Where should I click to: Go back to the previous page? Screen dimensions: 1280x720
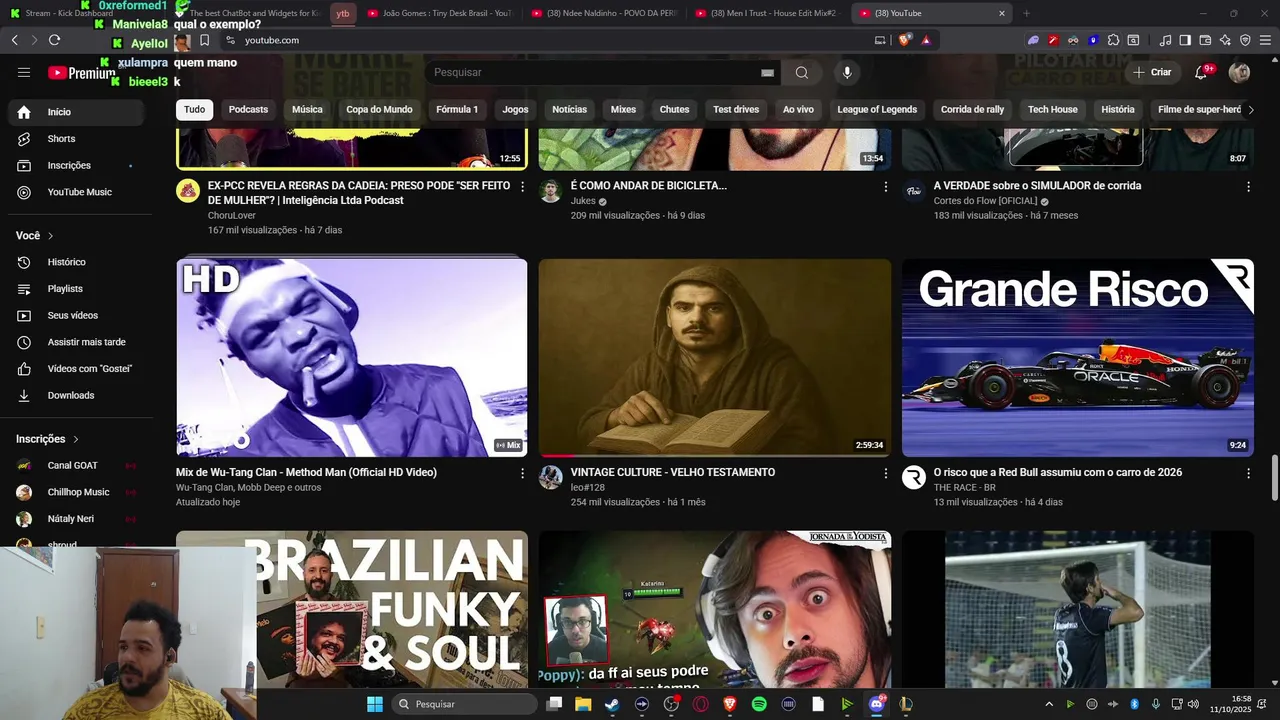click(14, 40)
